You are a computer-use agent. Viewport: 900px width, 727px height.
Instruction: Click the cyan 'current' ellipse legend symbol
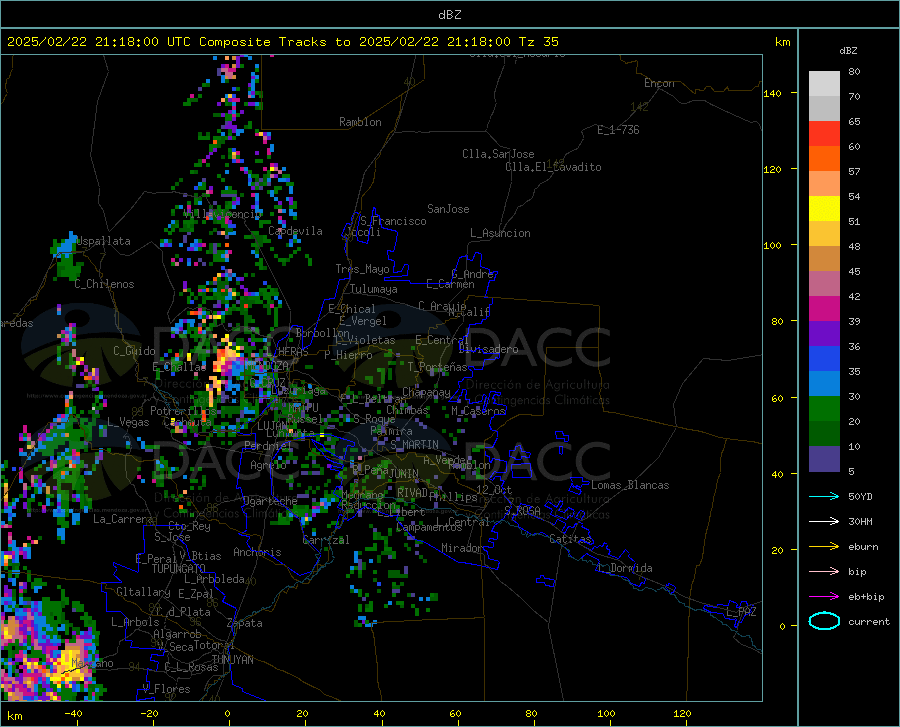click(824, 621)
